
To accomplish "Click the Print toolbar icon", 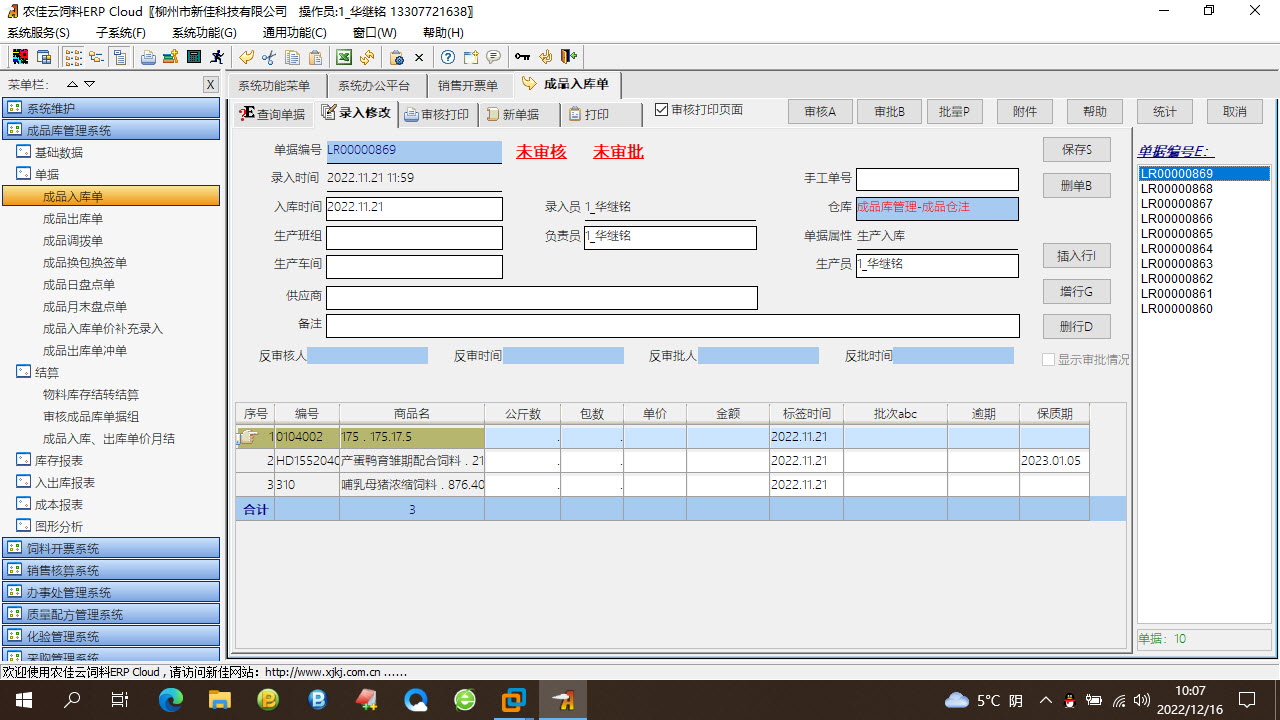I will [x=148, y=57].
